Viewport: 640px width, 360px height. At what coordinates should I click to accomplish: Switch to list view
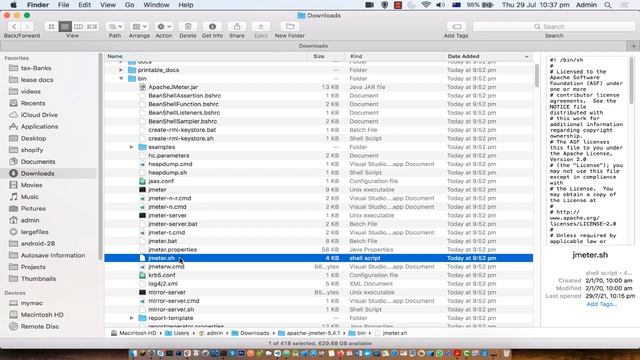tap(65, 27)
